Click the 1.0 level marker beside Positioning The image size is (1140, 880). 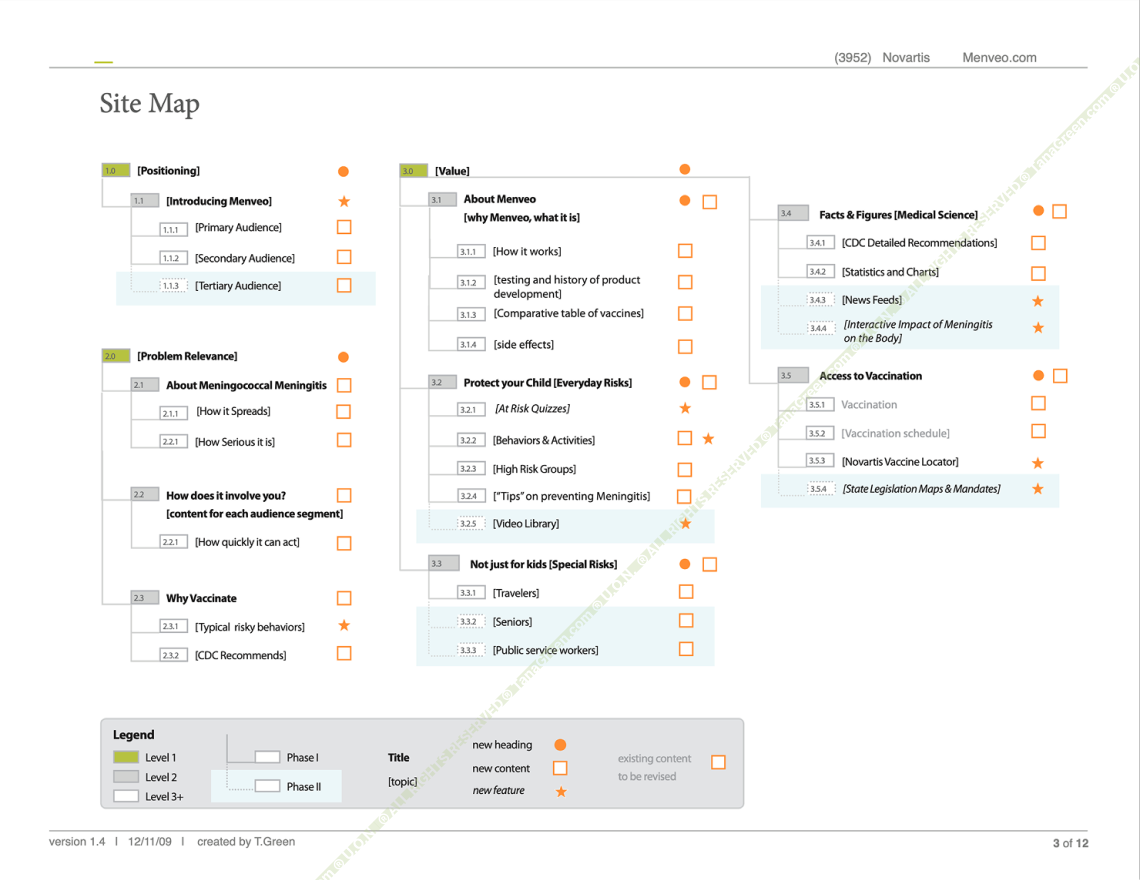(116, 170)
